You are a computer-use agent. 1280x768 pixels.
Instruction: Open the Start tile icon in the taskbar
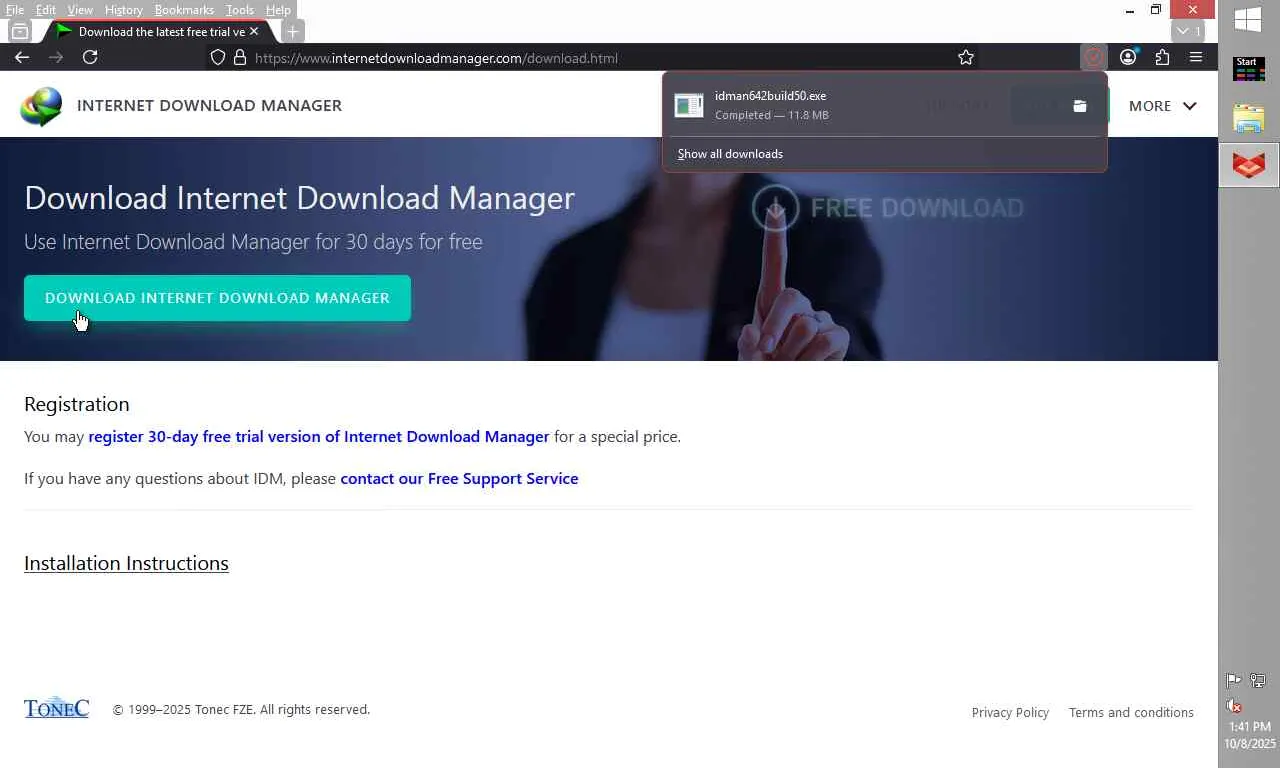click(1249, 69)
